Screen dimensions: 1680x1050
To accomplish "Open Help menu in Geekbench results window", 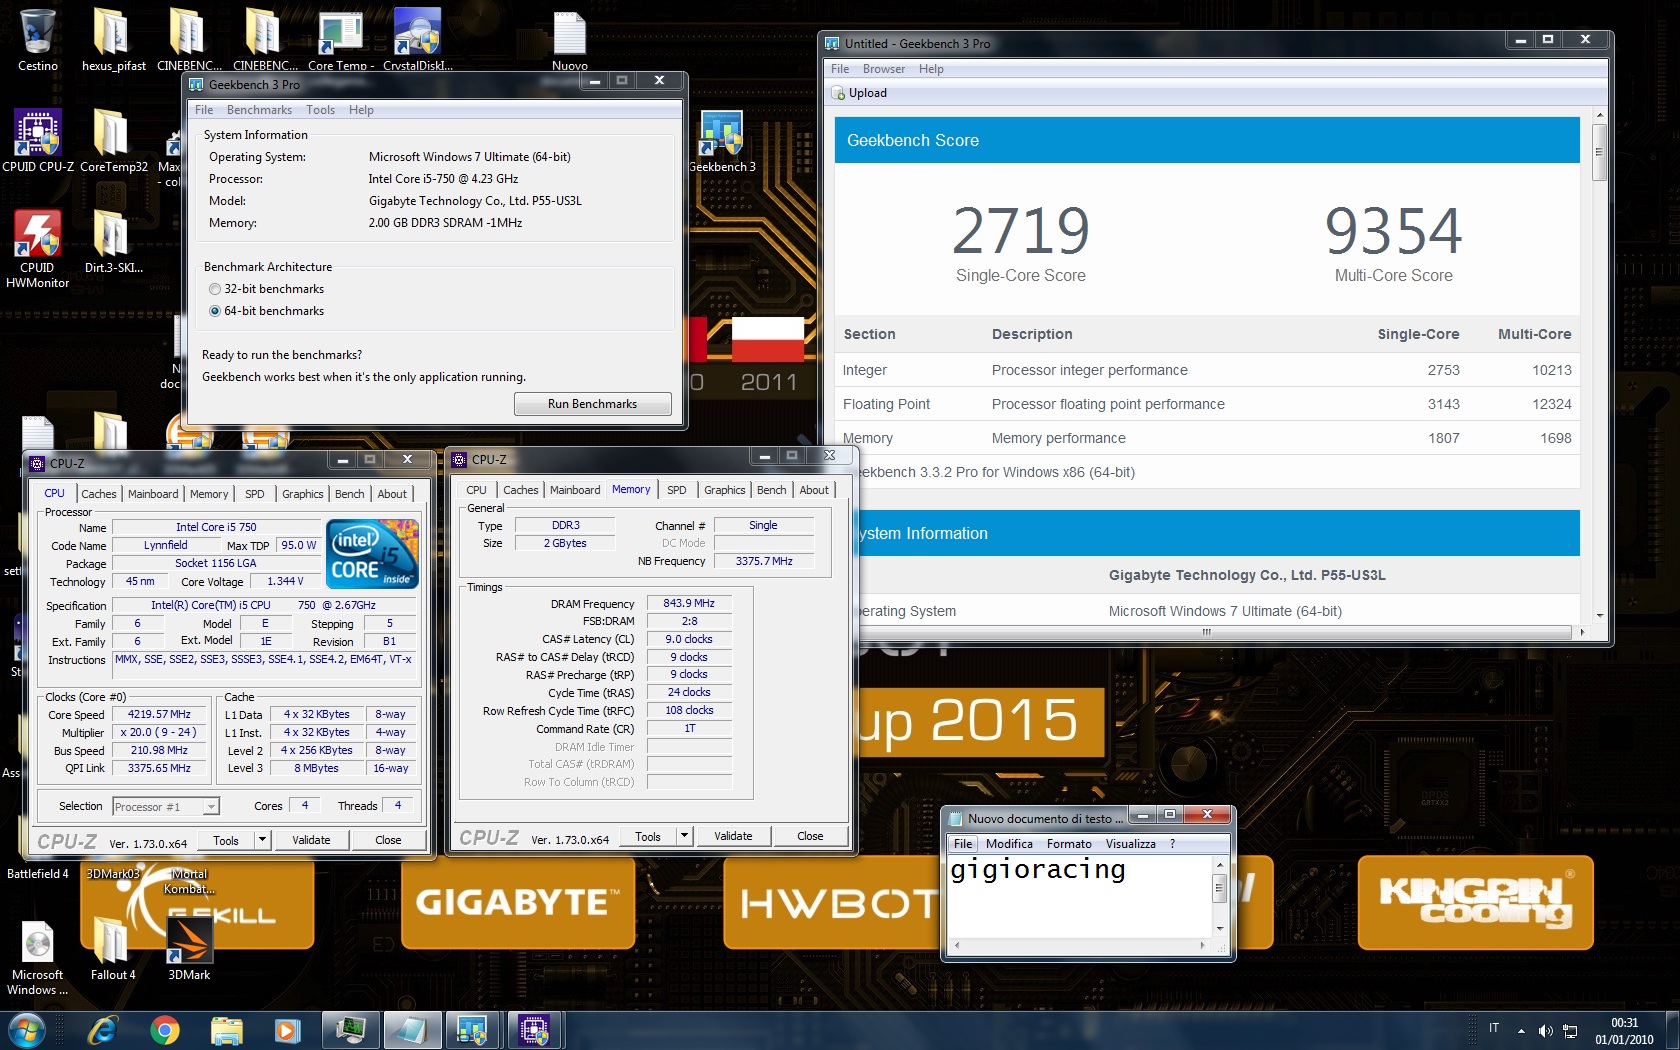I will (x=931, y=69).
